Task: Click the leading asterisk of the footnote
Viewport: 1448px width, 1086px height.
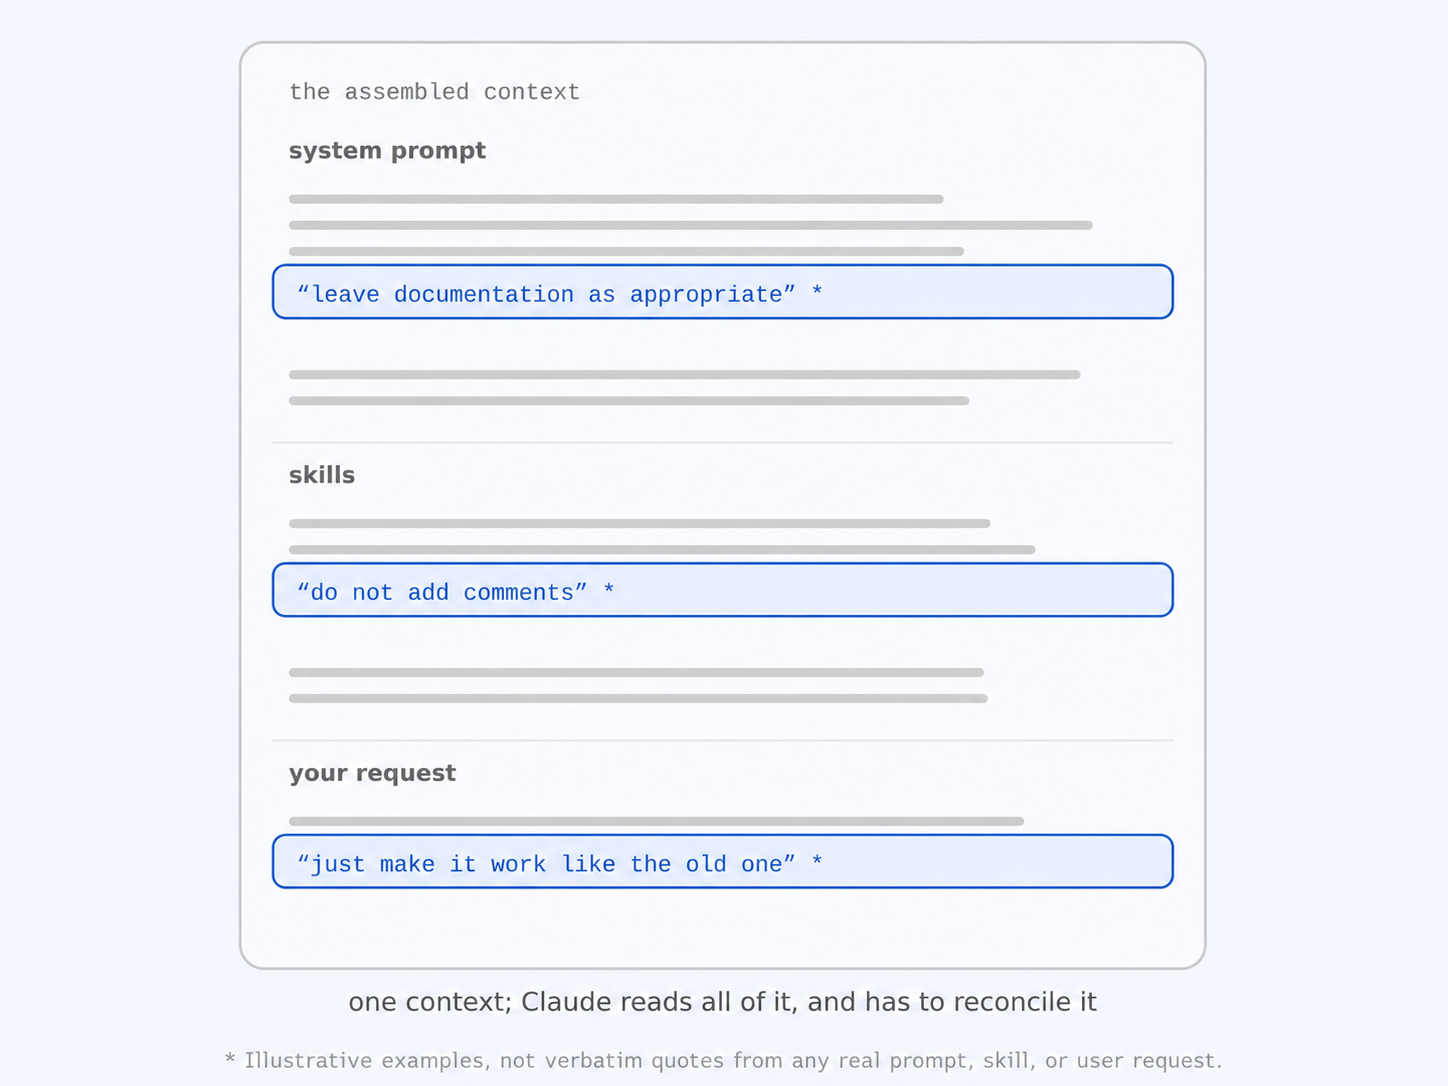Action: (230, 1058)
